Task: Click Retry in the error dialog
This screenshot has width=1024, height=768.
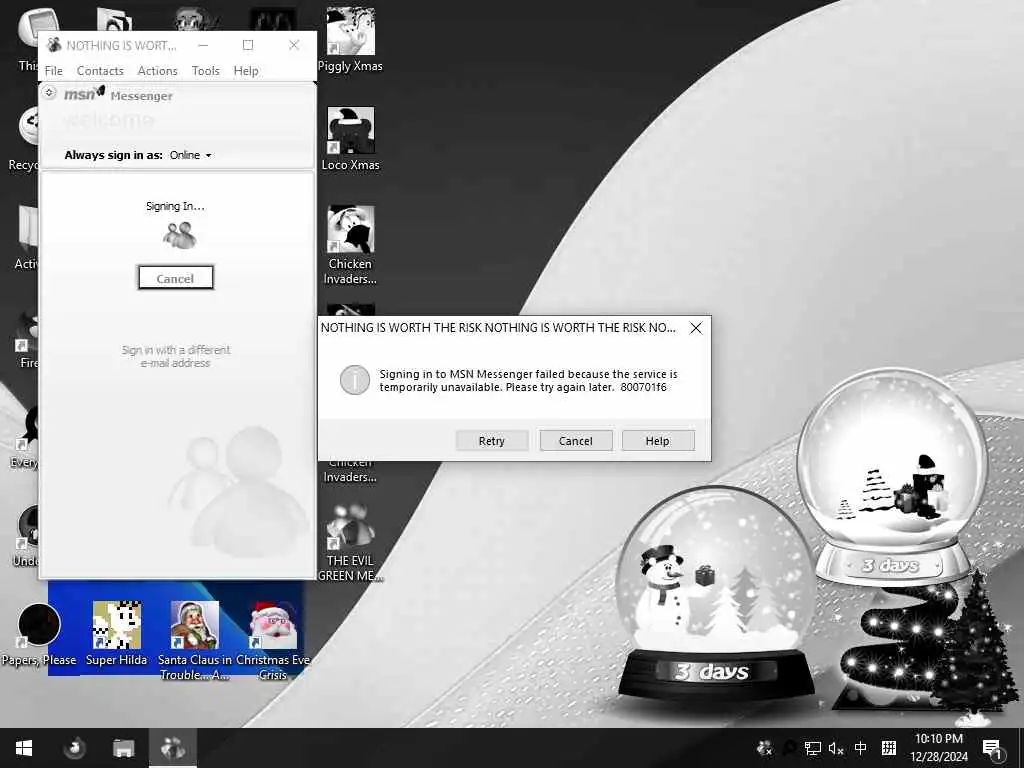Action: 492,441
